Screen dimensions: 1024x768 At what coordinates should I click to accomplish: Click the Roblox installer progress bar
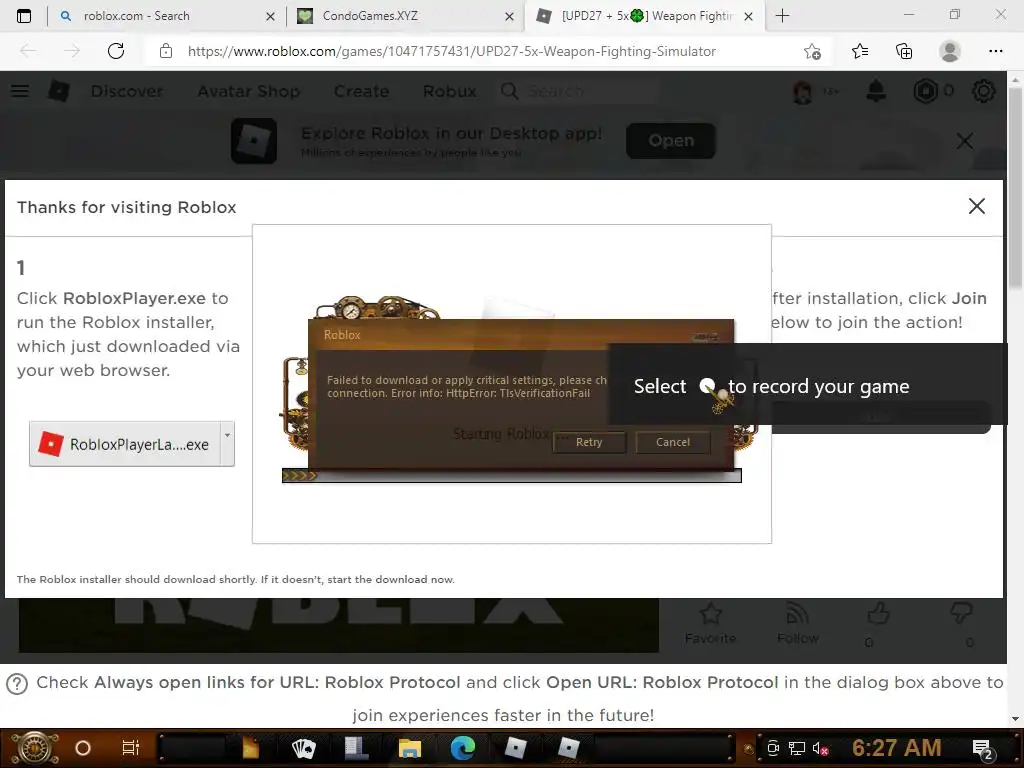click(511, 475)
